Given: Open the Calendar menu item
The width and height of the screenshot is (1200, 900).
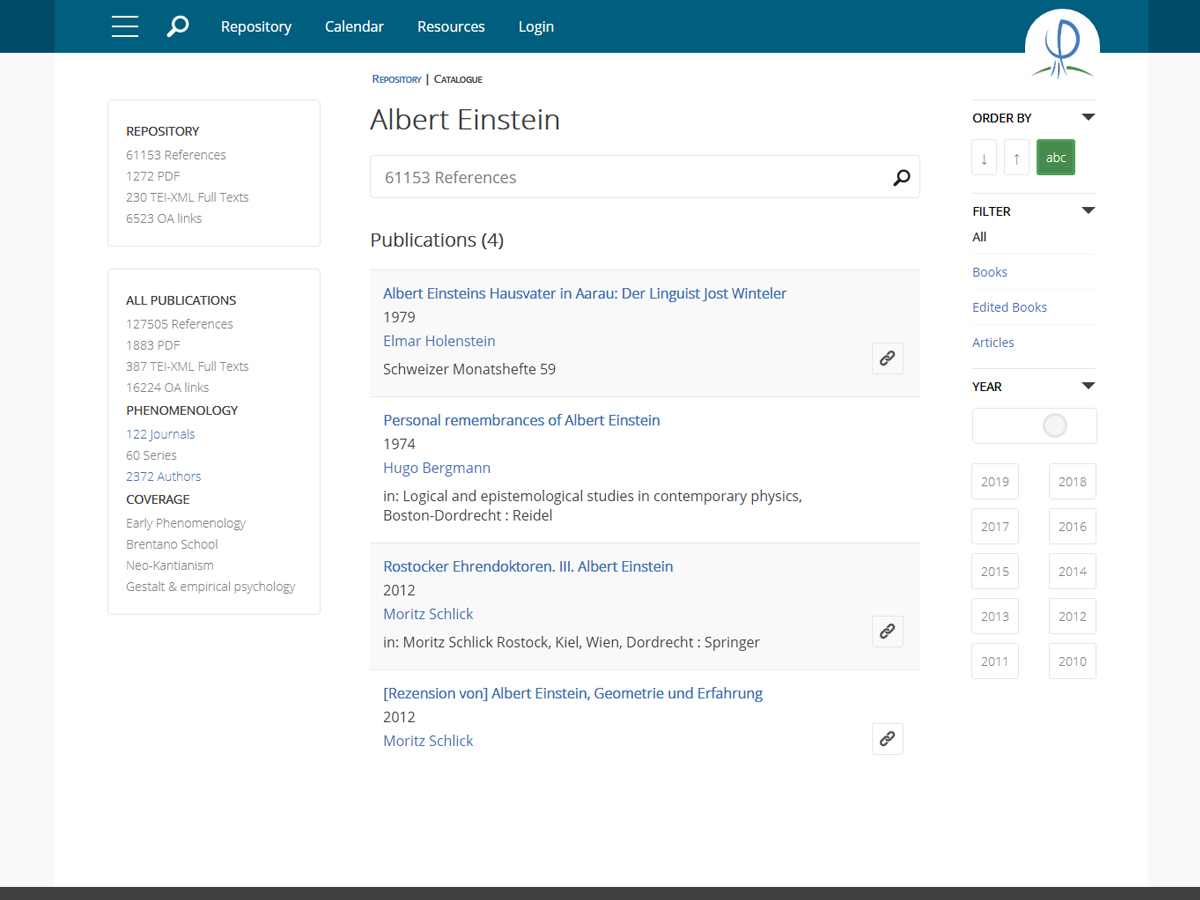Looking at the screenshot, I should (354, 26).
